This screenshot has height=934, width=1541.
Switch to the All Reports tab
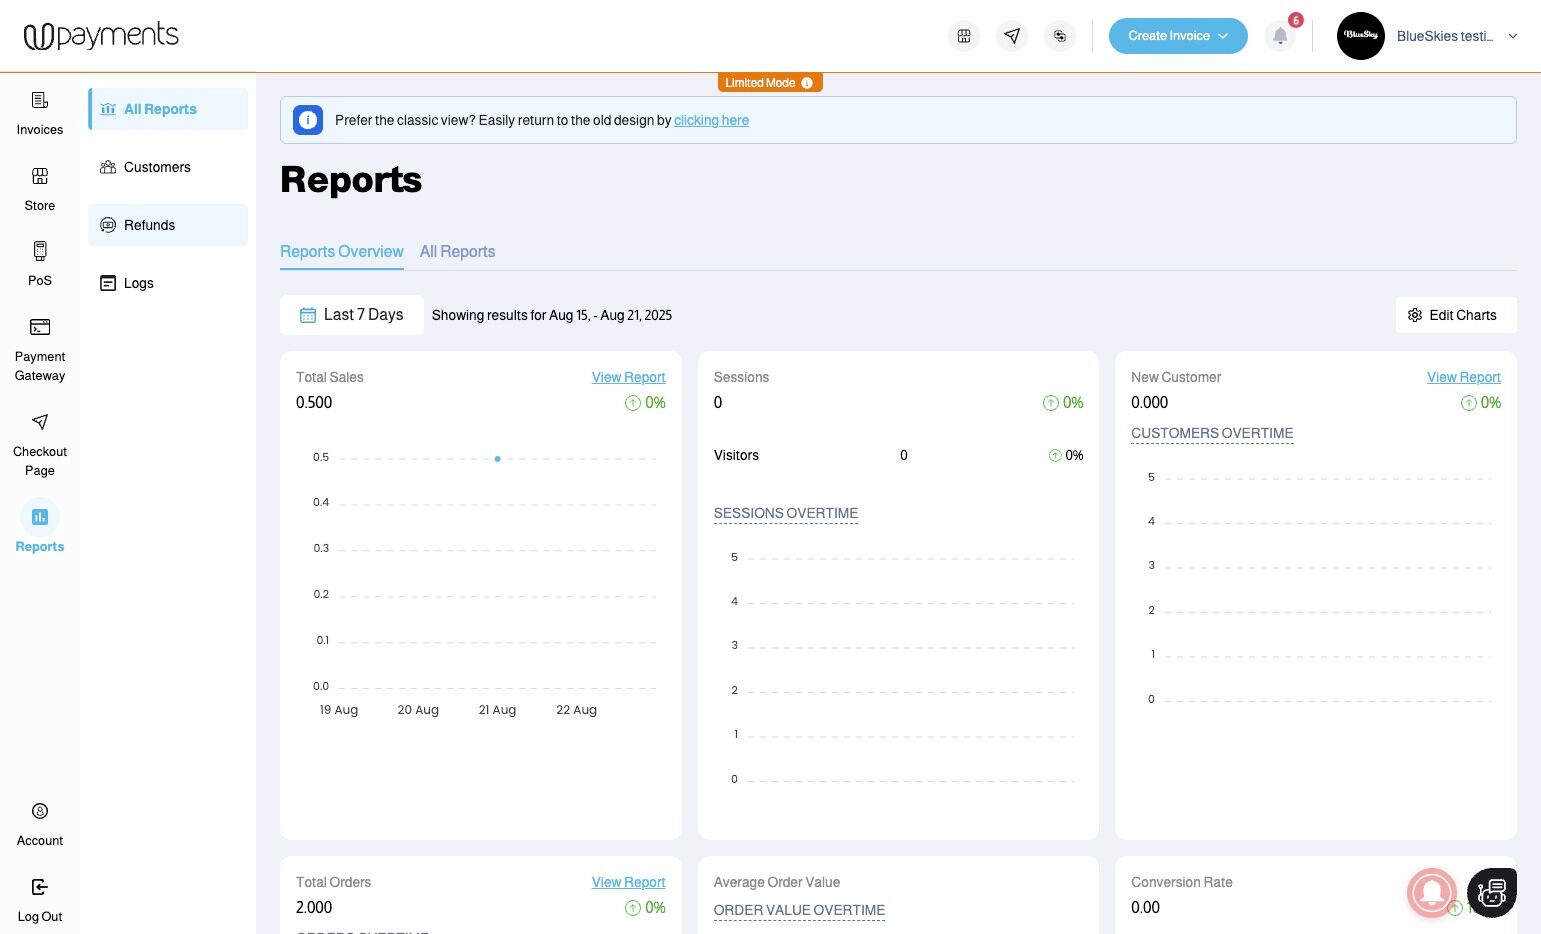457,252
